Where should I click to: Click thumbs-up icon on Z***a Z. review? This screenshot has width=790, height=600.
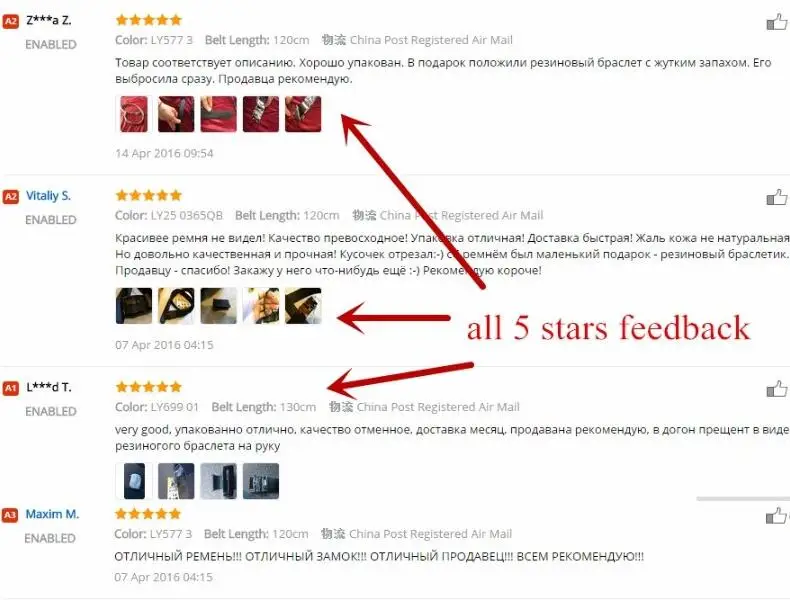[776, 22]
